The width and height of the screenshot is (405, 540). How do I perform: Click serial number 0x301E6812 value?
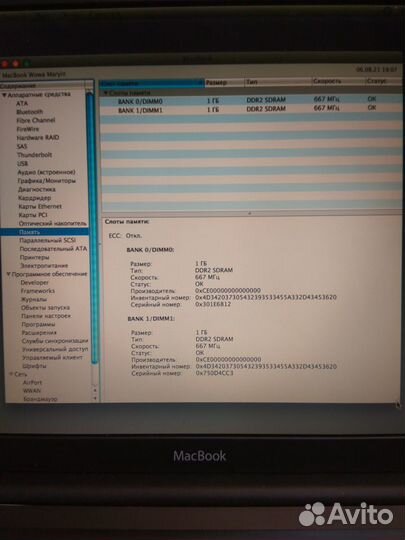pos(213,304)
